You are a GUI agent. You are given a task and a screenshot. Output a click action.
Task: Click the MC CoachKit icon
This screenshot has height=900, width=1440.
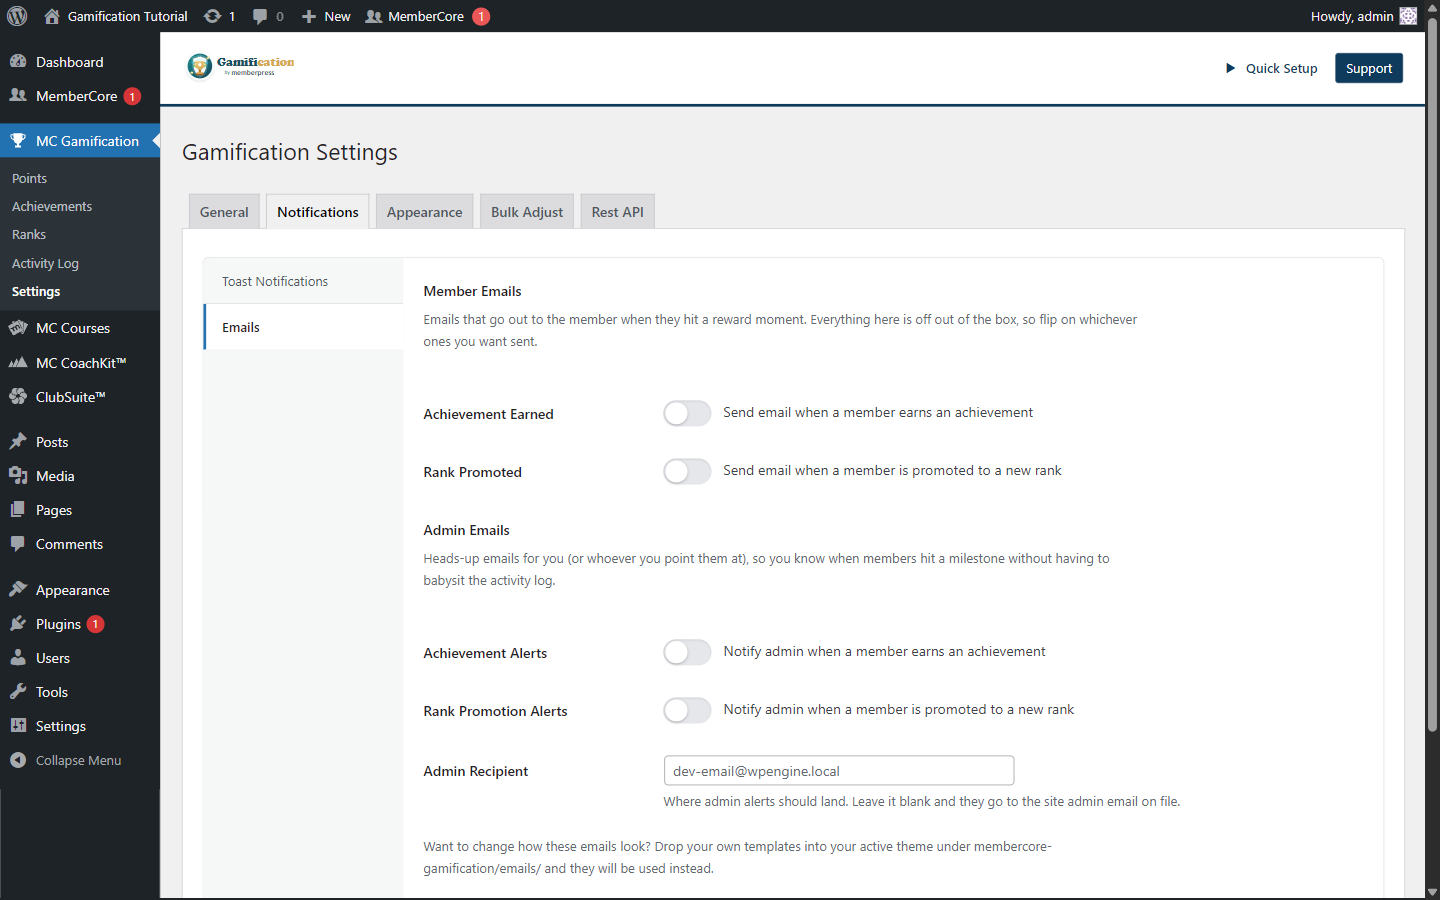point(18,362)
